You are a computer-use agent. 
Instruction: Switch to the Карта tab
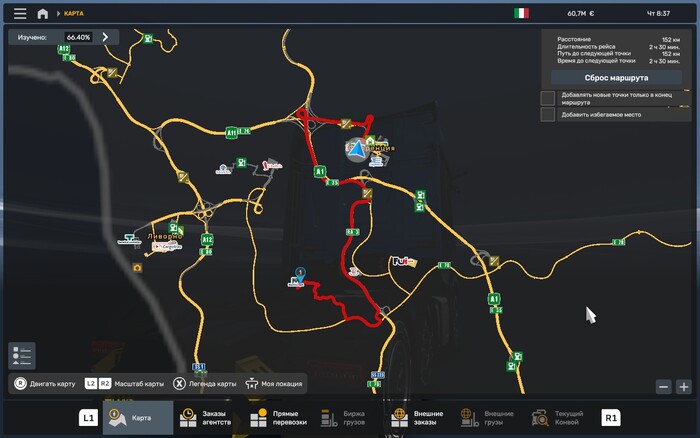[138, 418]
